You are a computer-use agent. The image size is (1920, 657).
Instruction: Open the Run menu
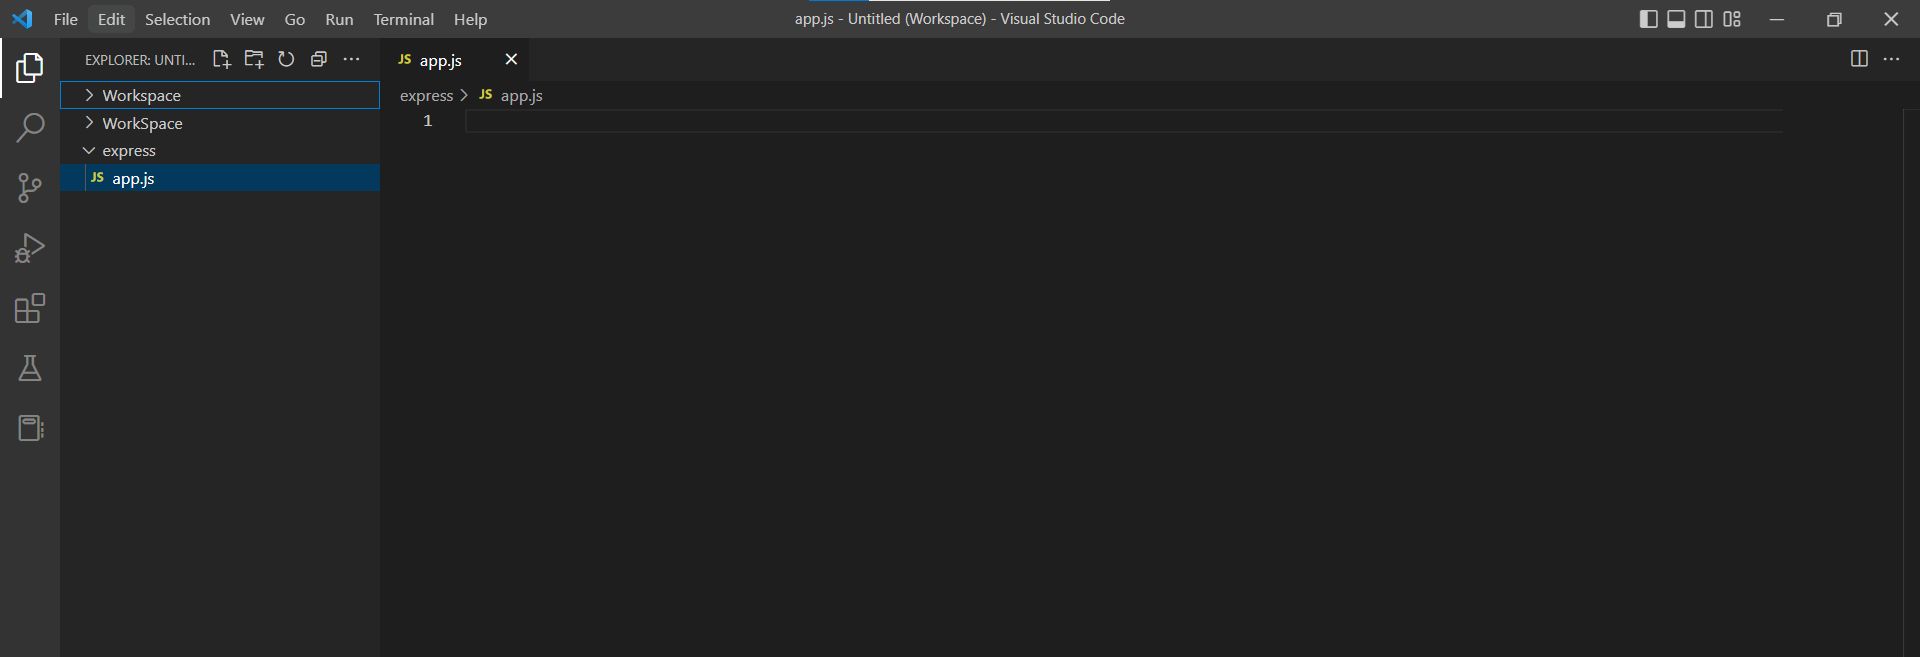(x=339, y=19)
